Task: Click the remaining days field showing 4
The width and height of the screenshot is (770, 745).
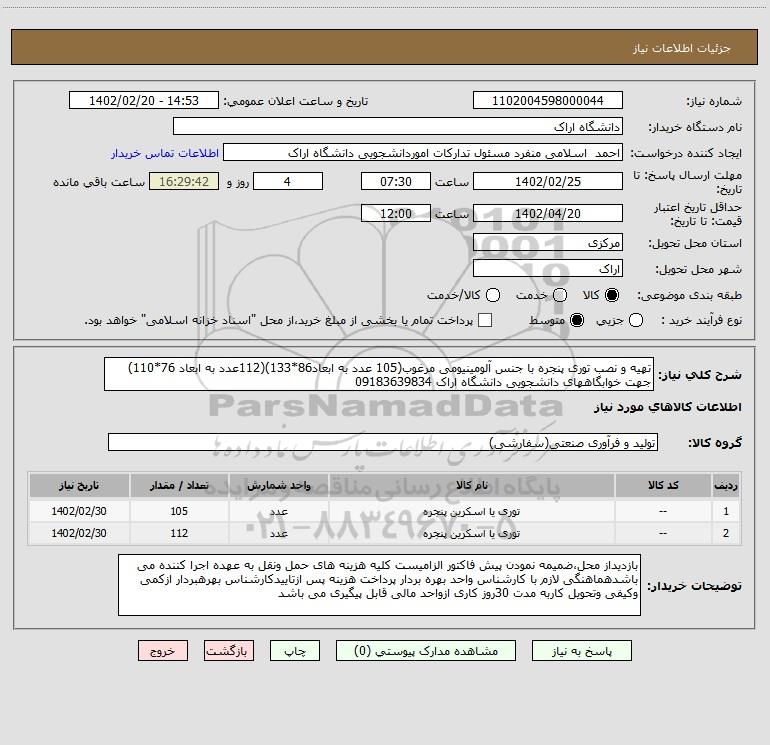Action: click(x=288, y=181)
